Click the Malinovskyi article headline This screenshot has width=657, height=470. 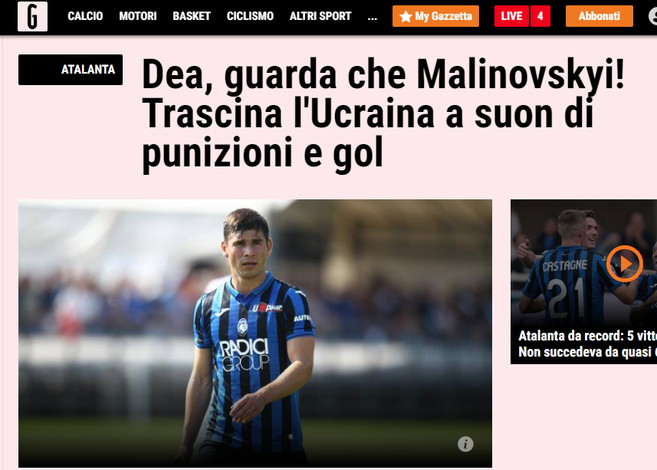[383, 114]
